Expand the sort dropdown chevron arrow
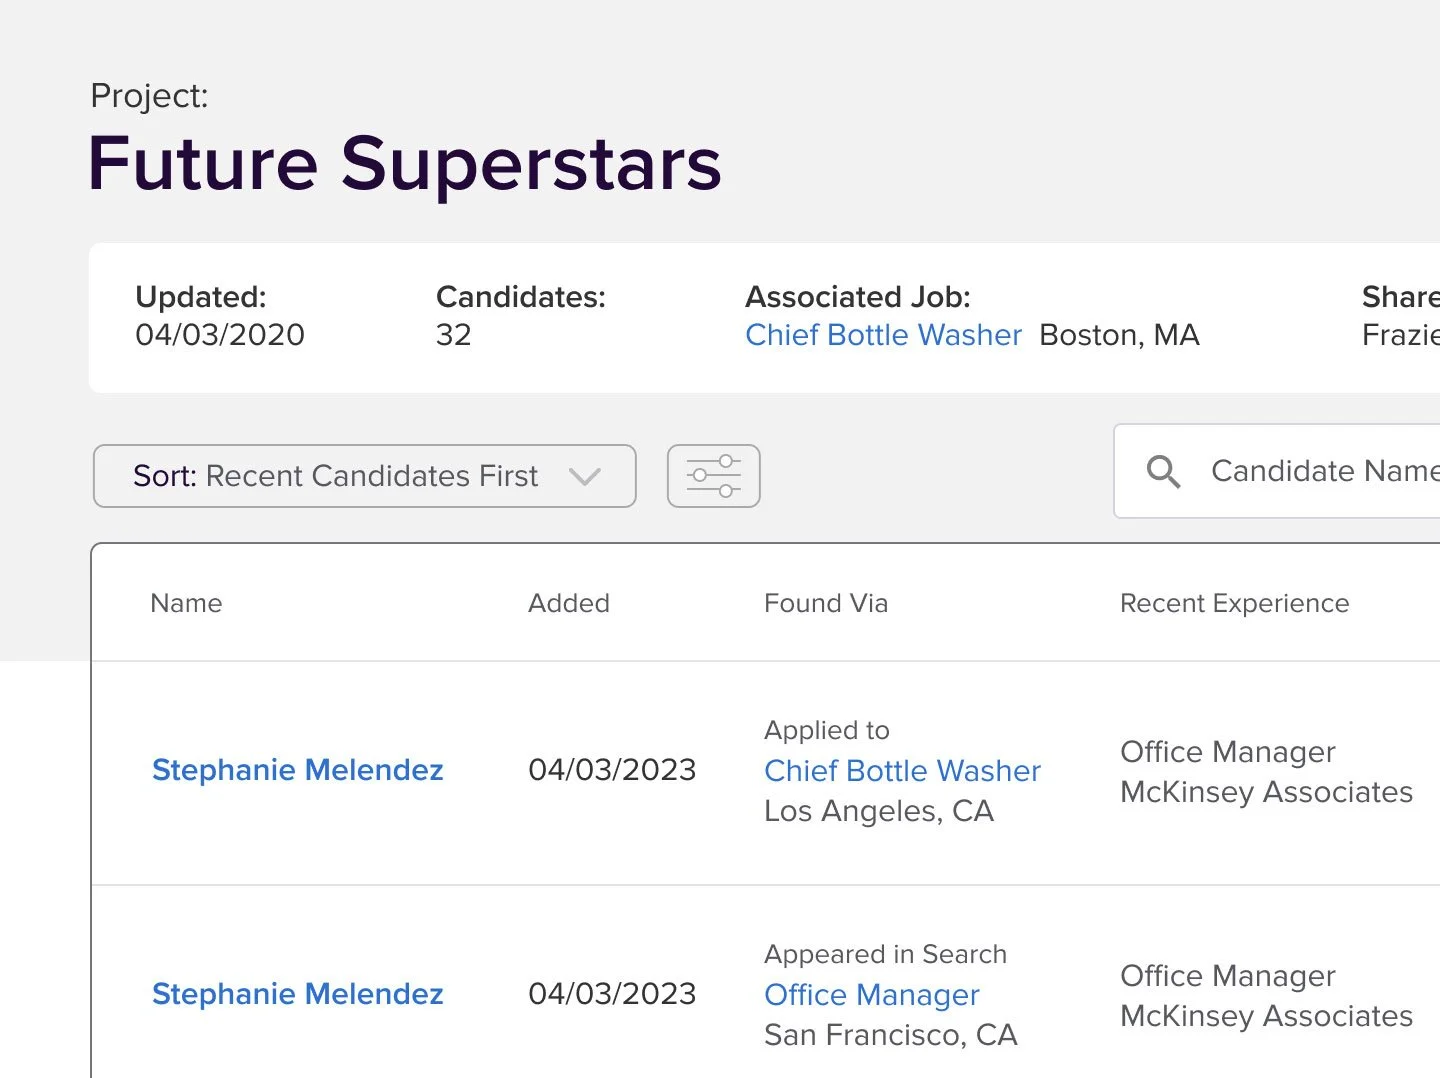Image resolution: width=1440 pixels, height=1078 pixels. tap(585, 476)
